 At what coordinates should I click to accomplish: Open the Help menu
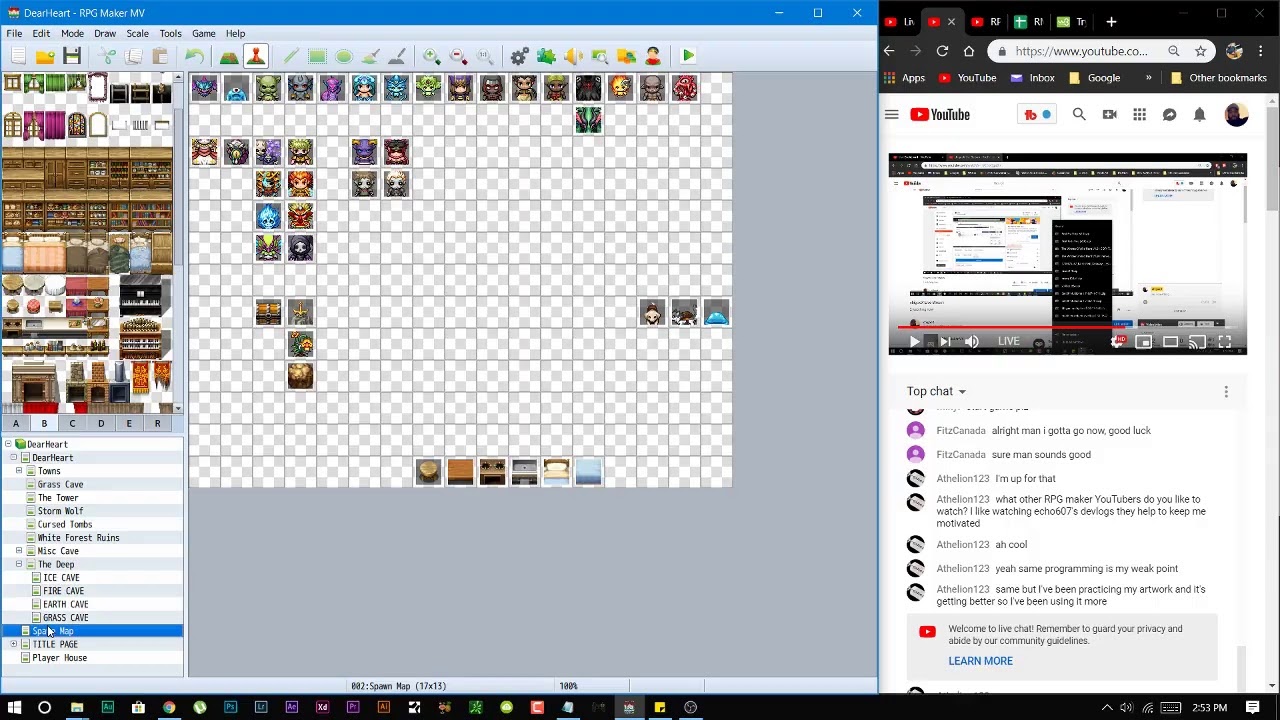[235, 33]
